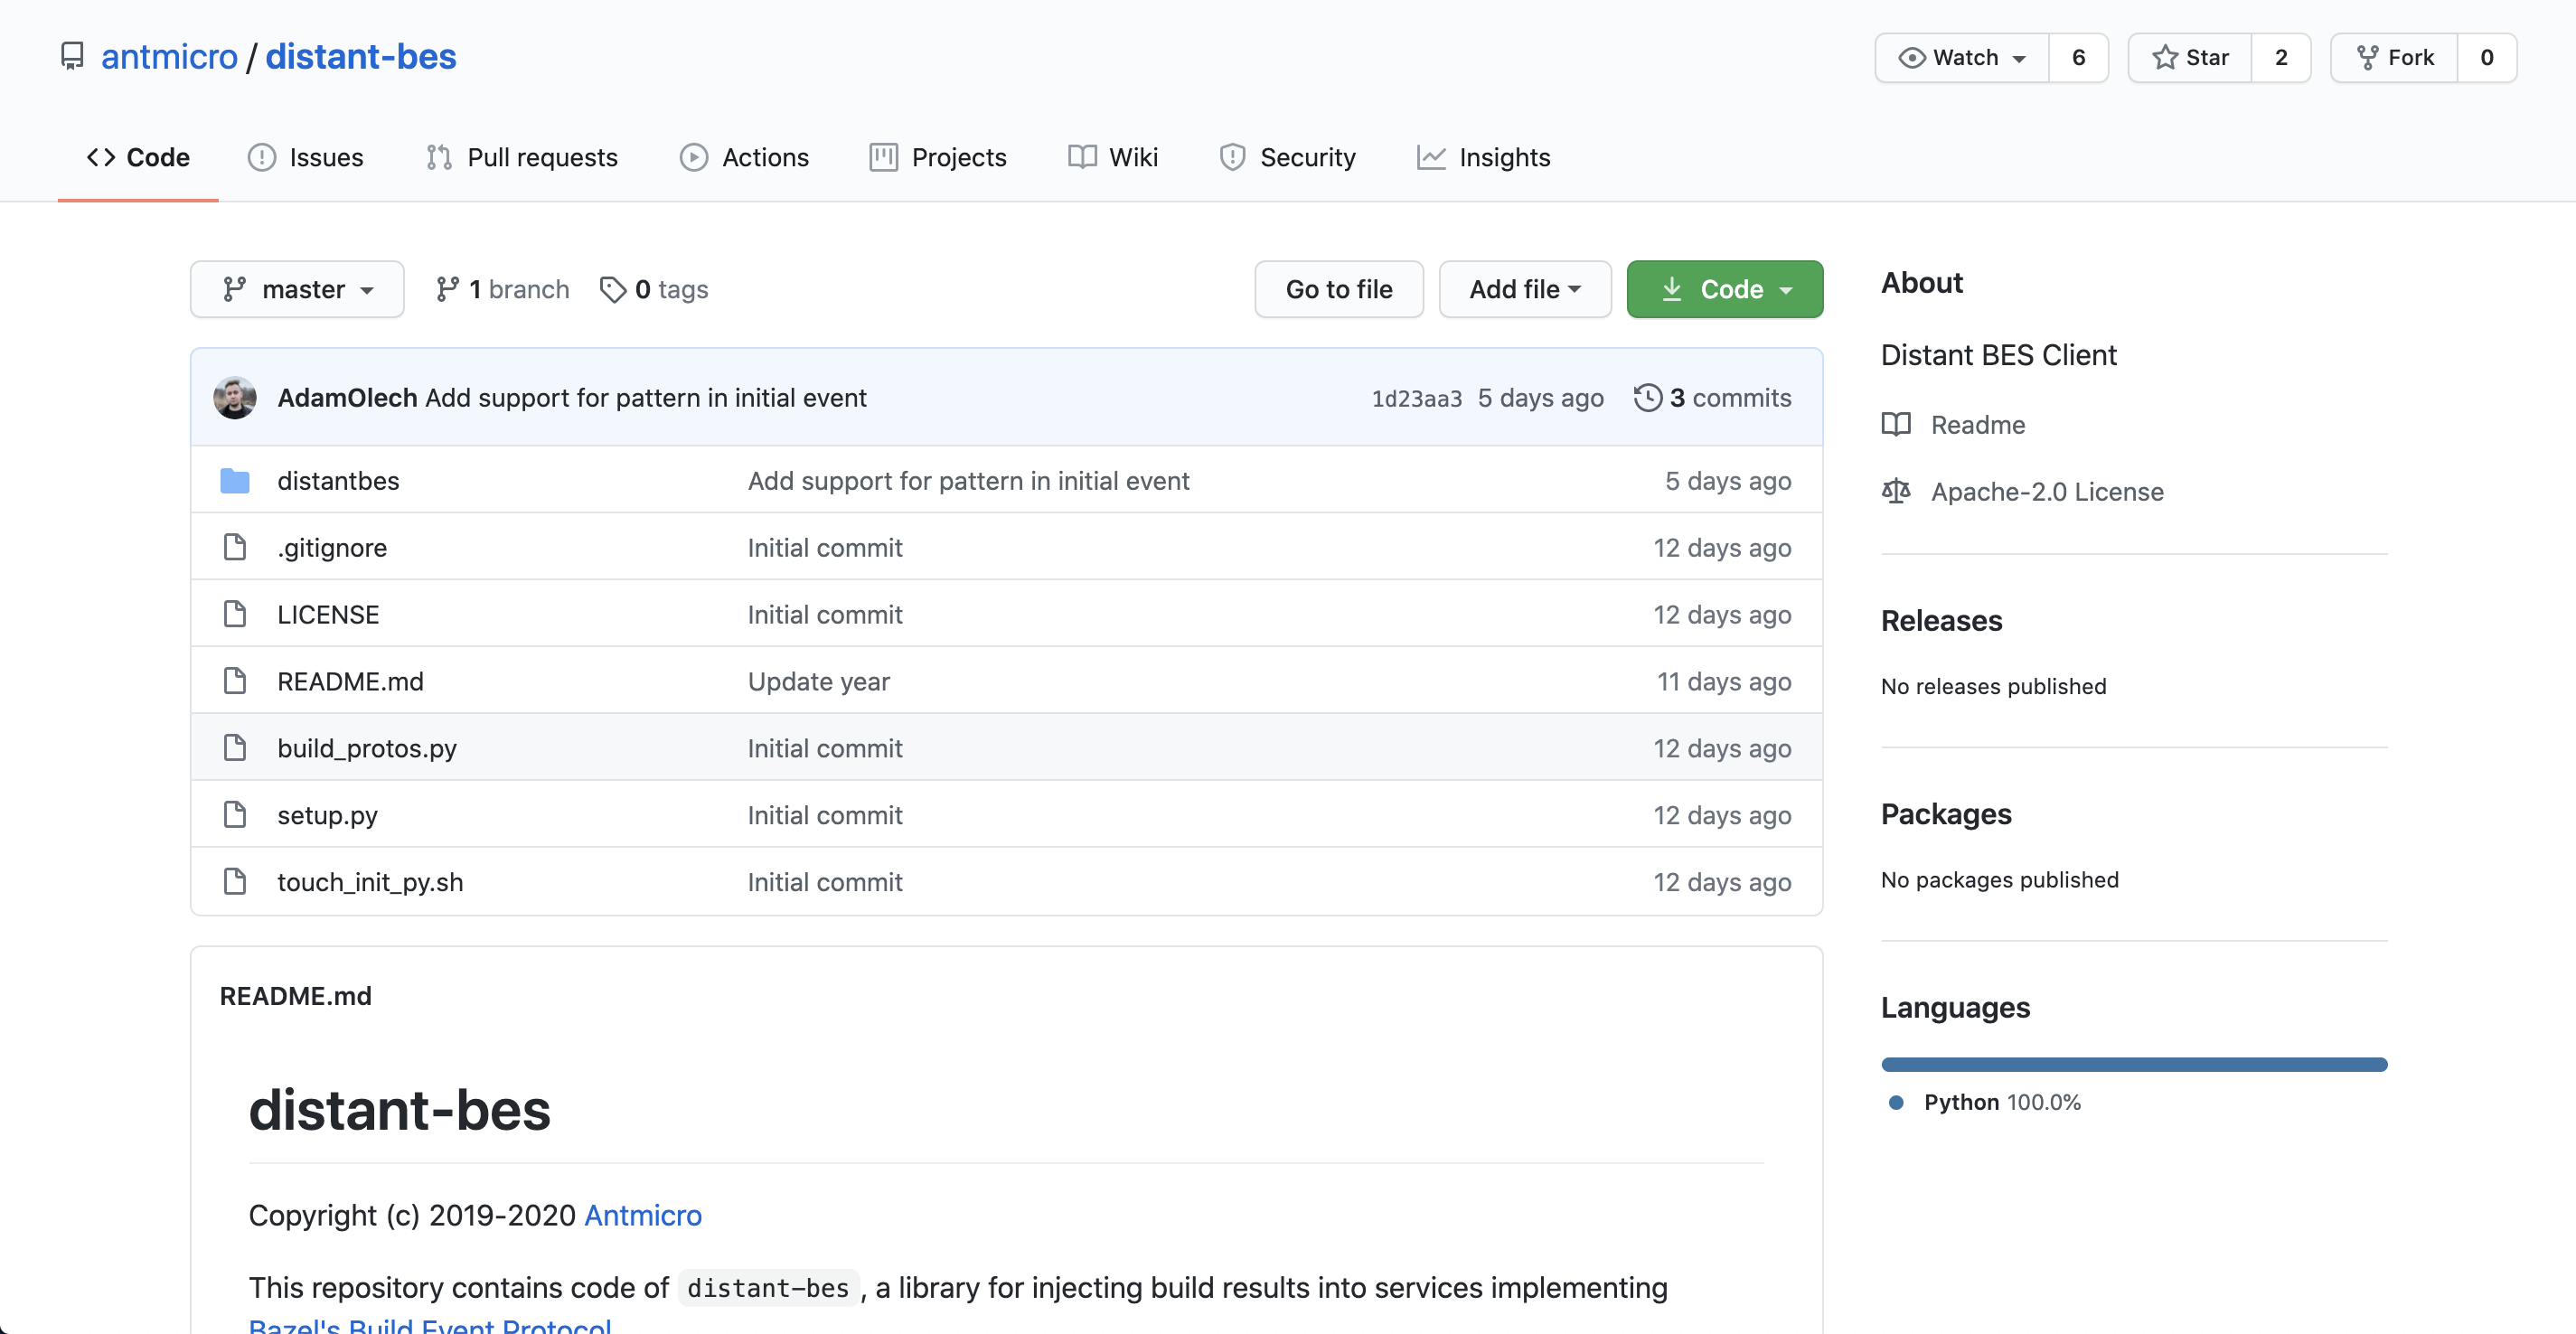2576x1334 pixels.
Task: Click the repository icon before antmicro
Action: [x=72, y=57]
